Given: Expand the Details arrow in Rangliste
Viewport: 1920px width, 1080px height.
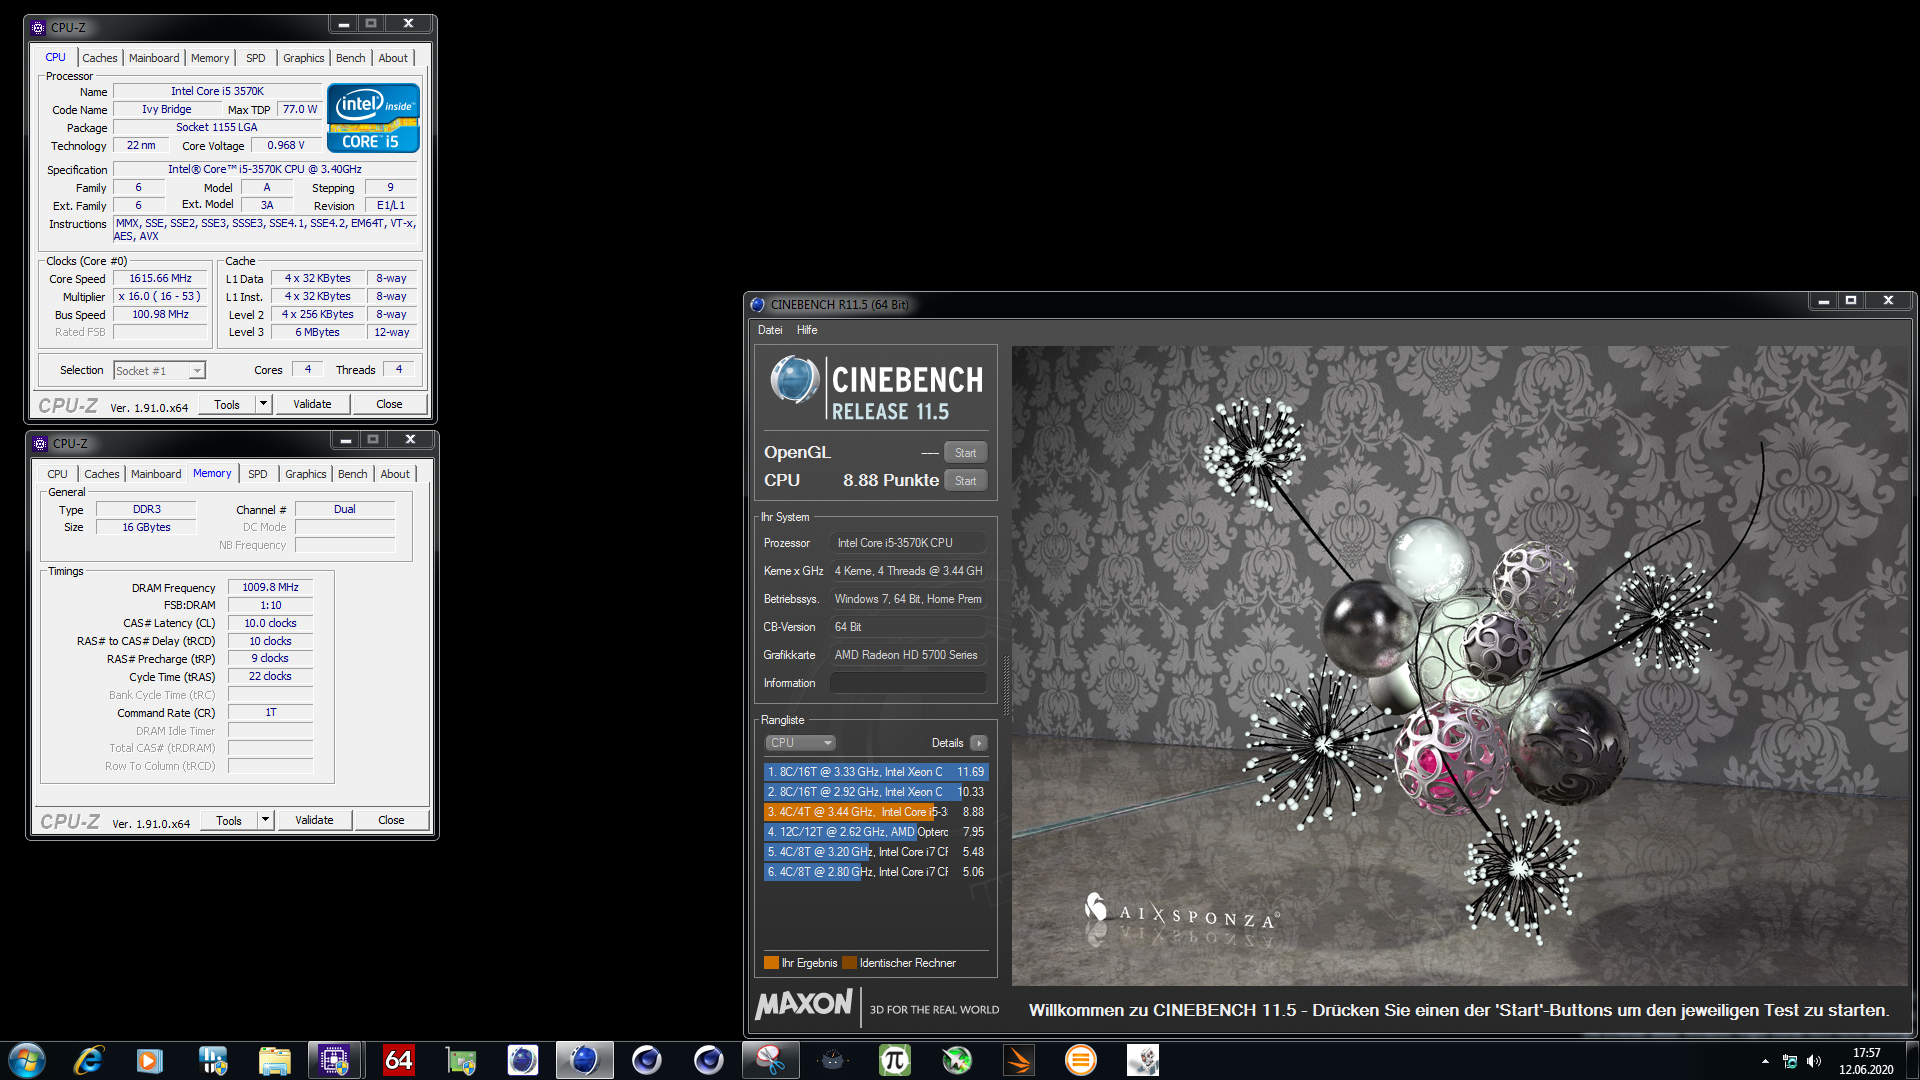Looking at the screenshot, I should tap(978, 743).
